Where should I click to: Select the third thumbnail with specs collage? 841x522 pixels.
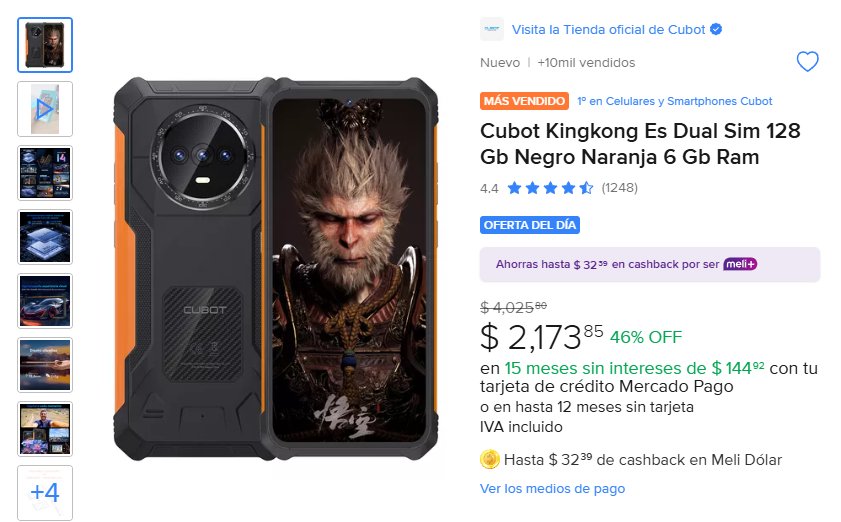coord(45,172)
